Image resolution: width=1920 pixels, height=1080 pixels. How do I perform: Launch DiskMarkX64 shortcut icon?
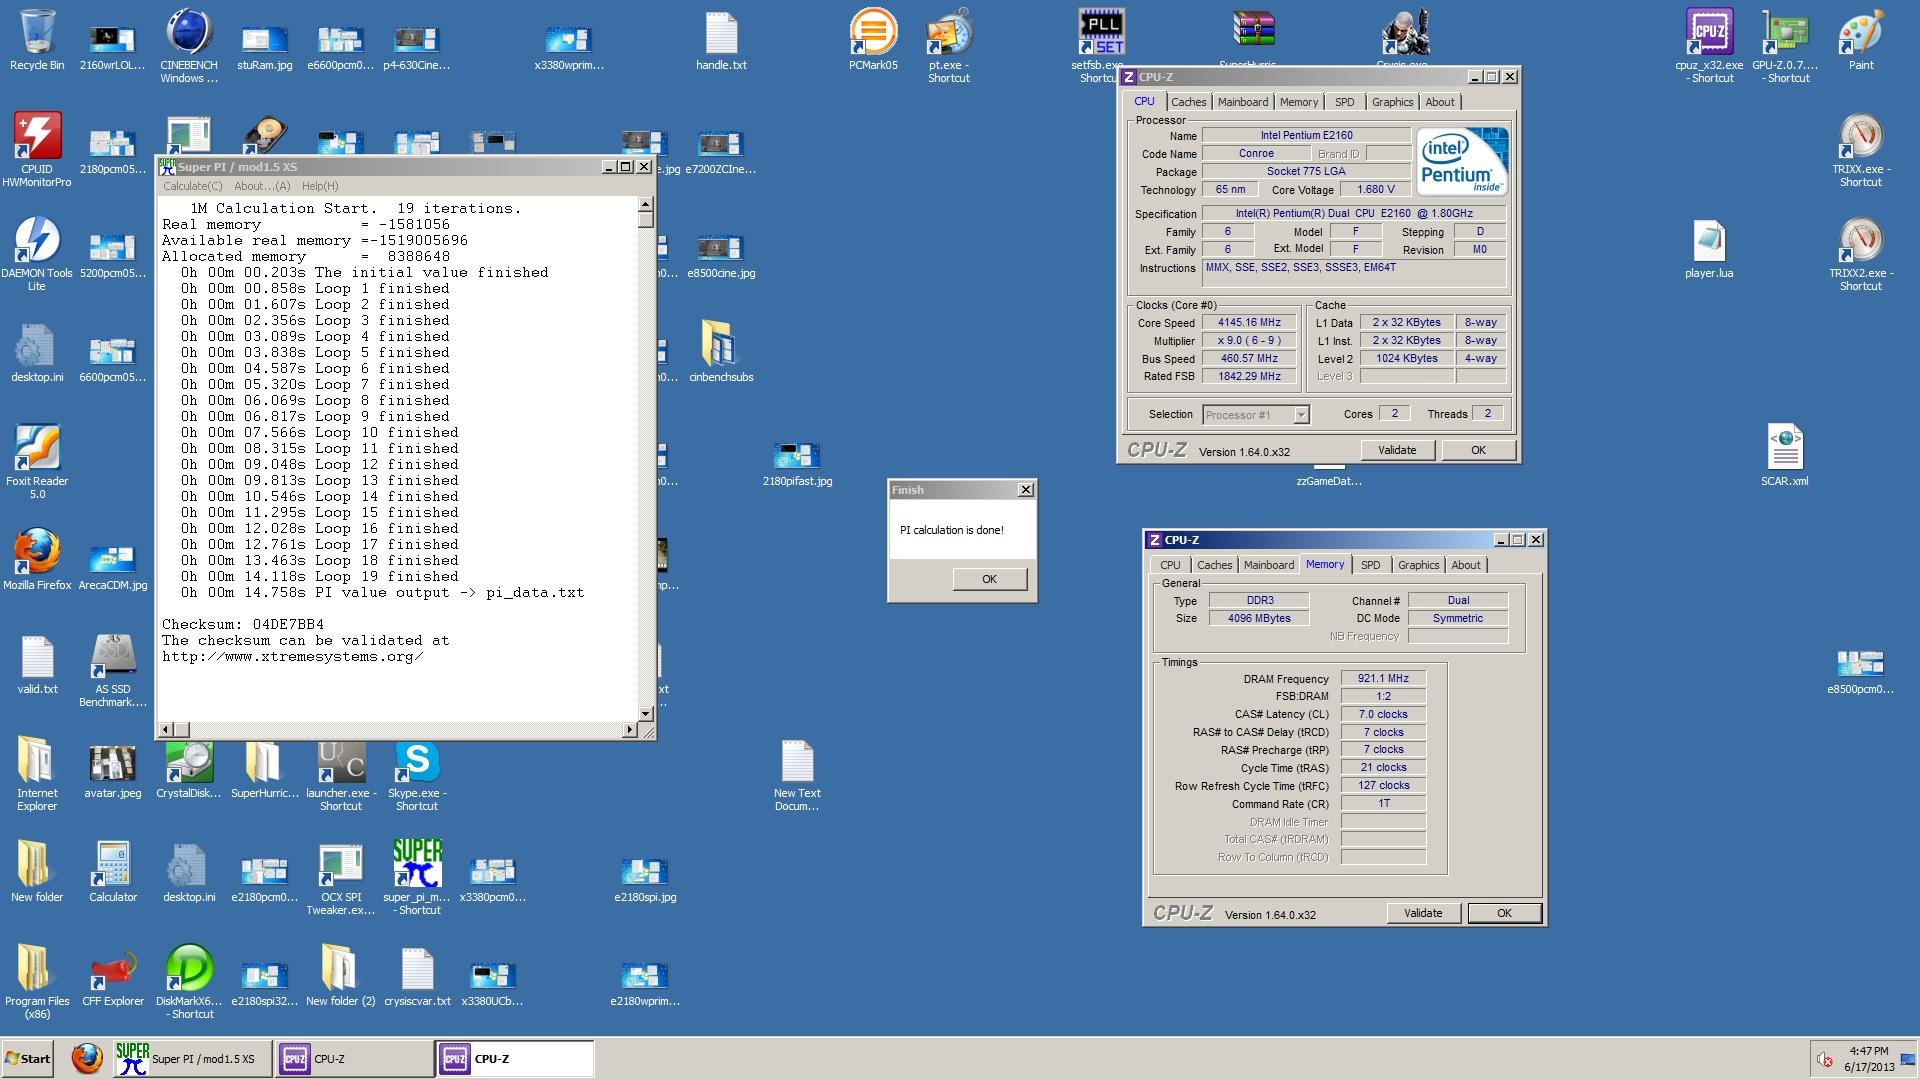[x=189, y=982]
